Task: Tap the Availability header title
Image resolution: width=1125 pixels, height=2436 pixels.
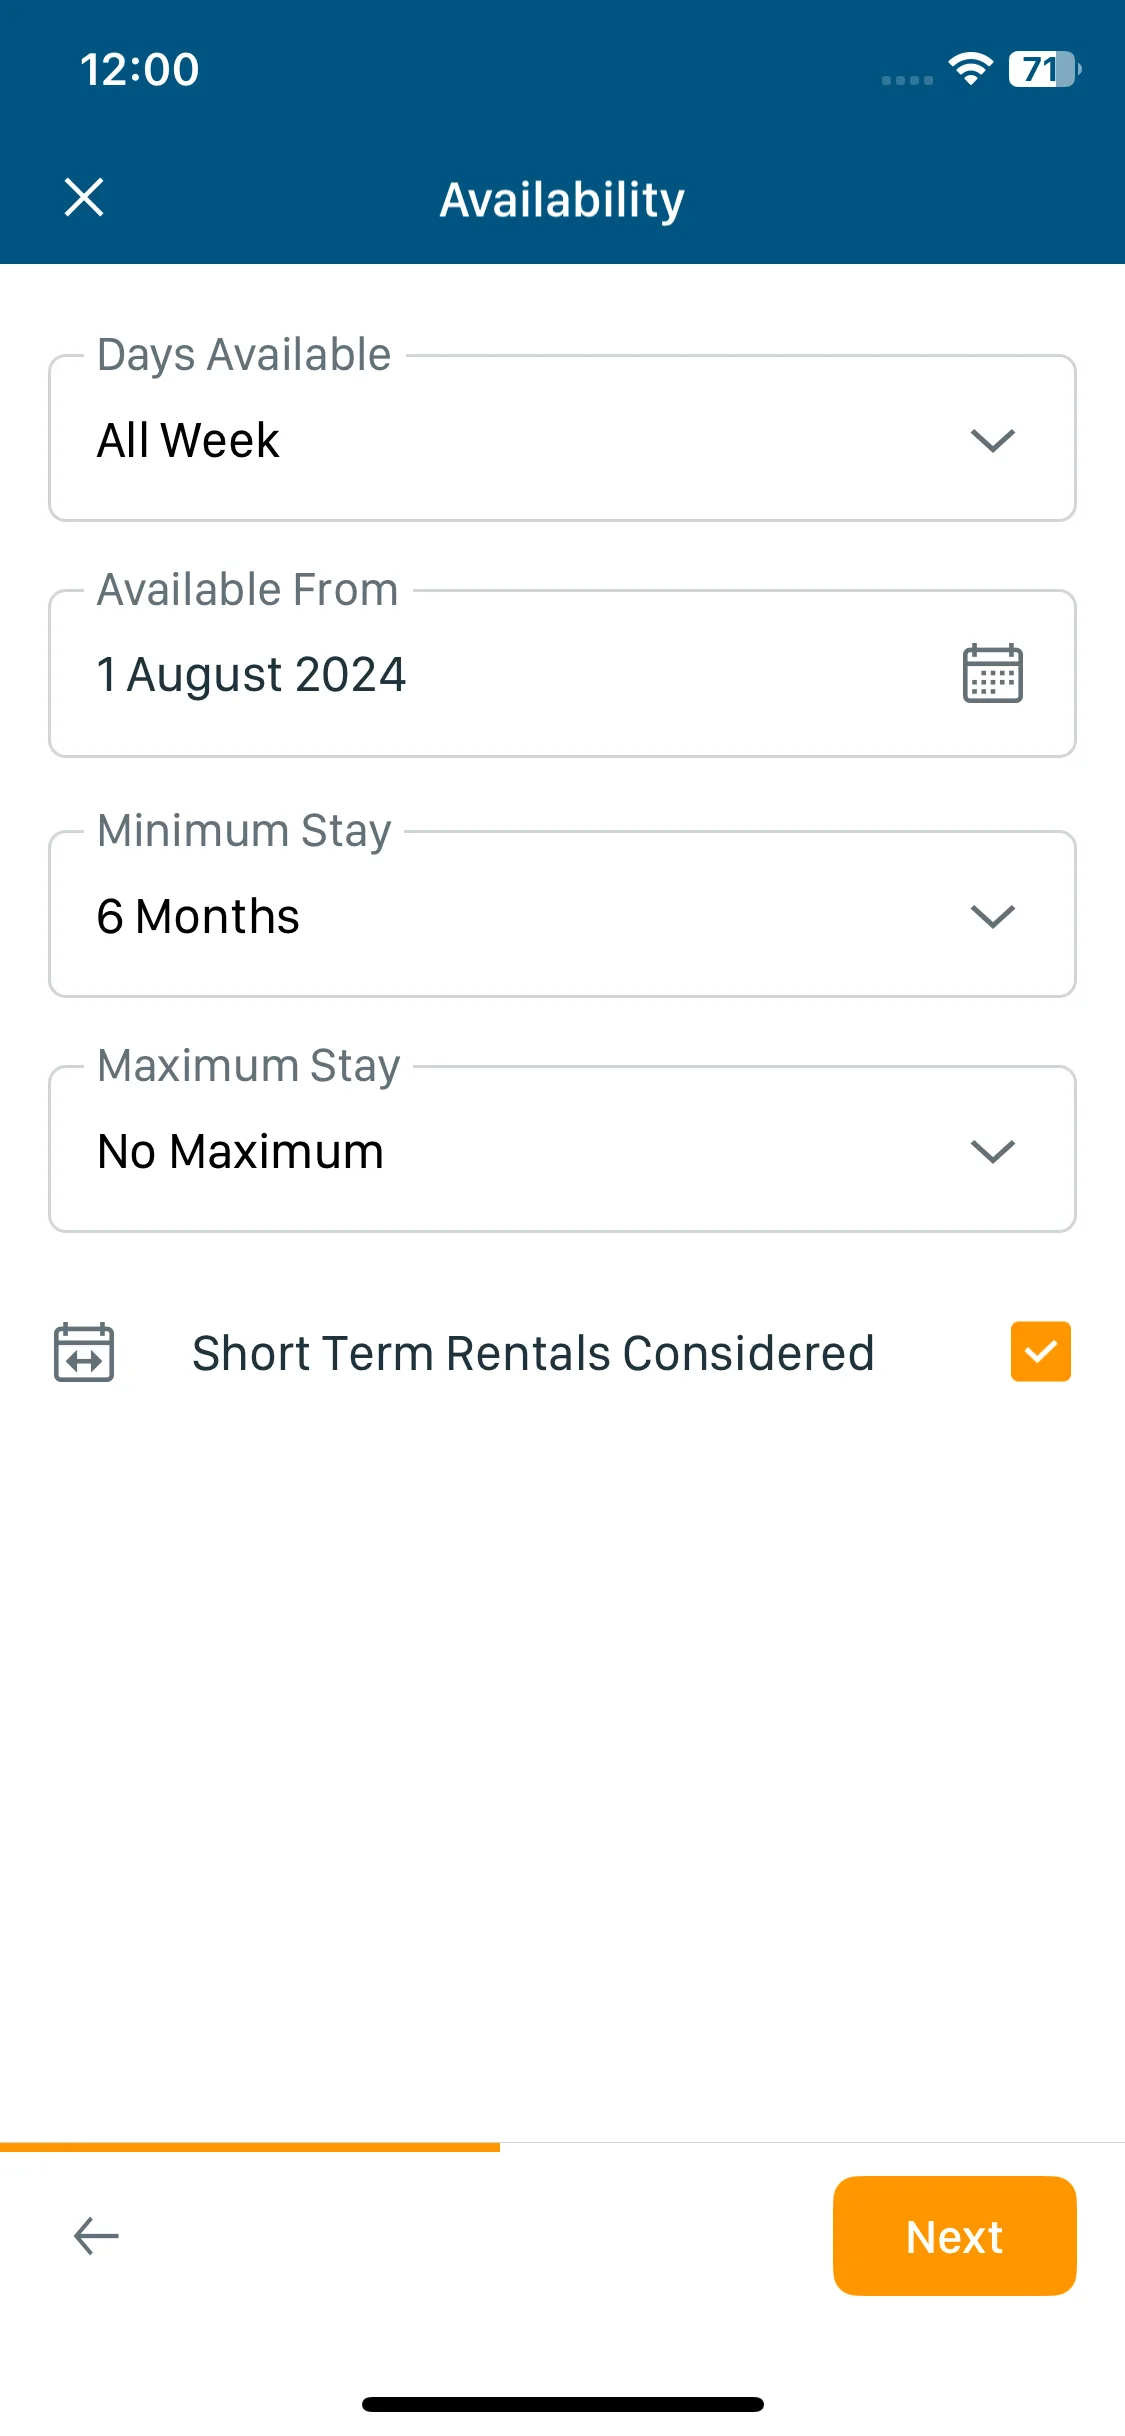Action: click(562, 199)
